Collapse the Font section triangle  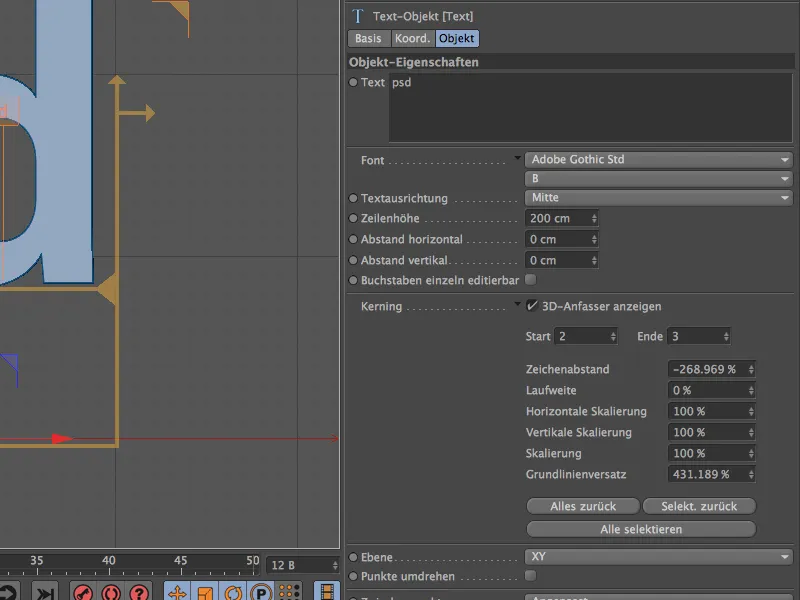click(517, 158)
